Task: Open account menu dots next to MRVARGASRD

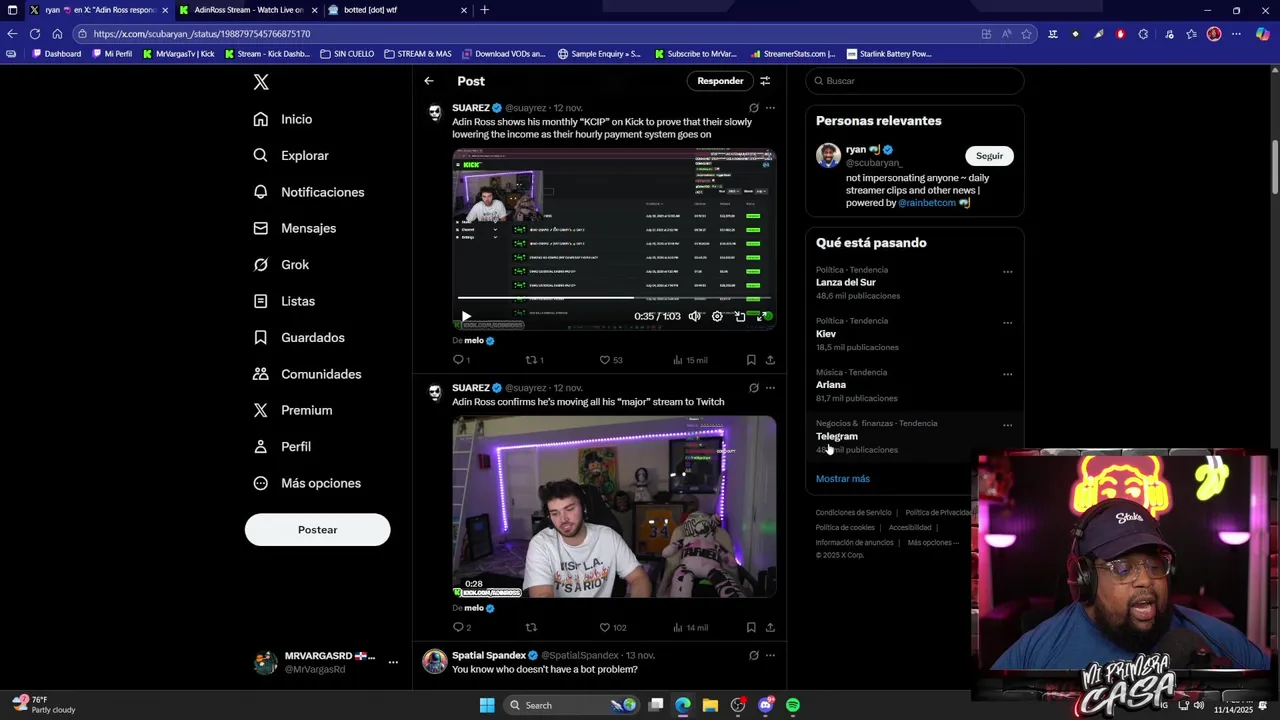Action: tap(393, 662)
